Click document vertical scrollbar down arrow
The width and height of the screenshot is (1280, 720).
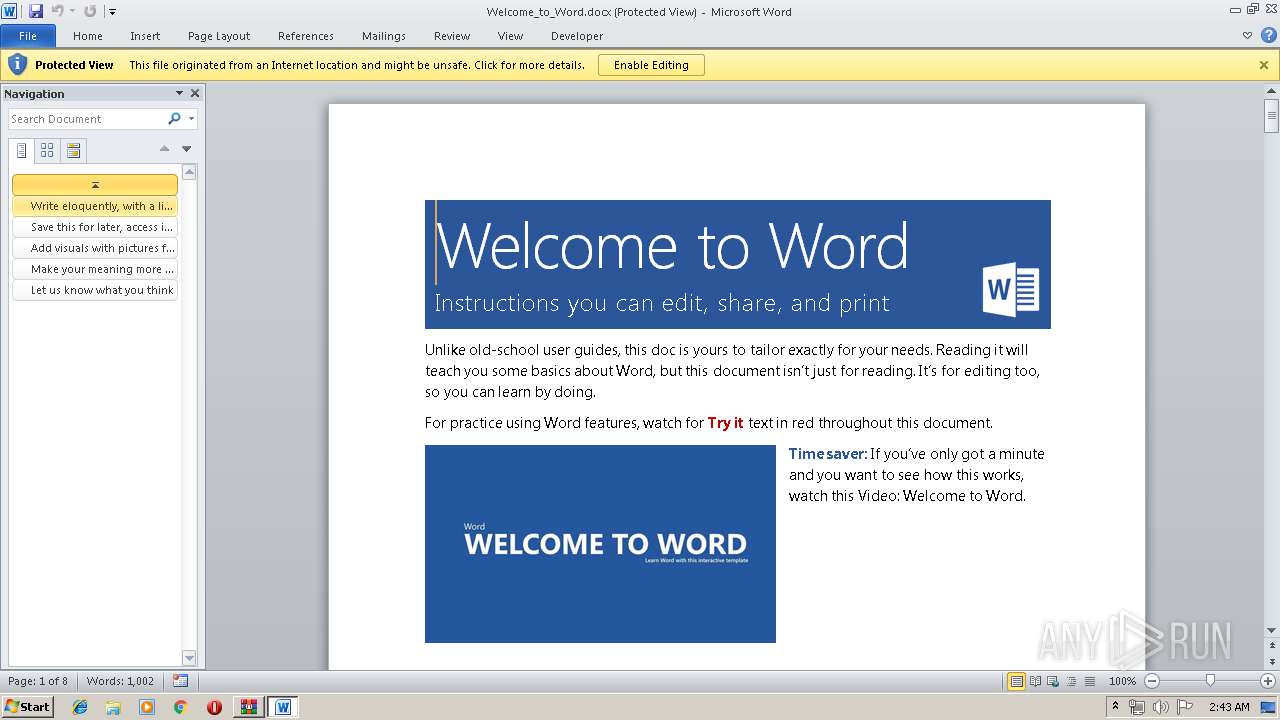pyautogui.click(x=1272, y=631)
